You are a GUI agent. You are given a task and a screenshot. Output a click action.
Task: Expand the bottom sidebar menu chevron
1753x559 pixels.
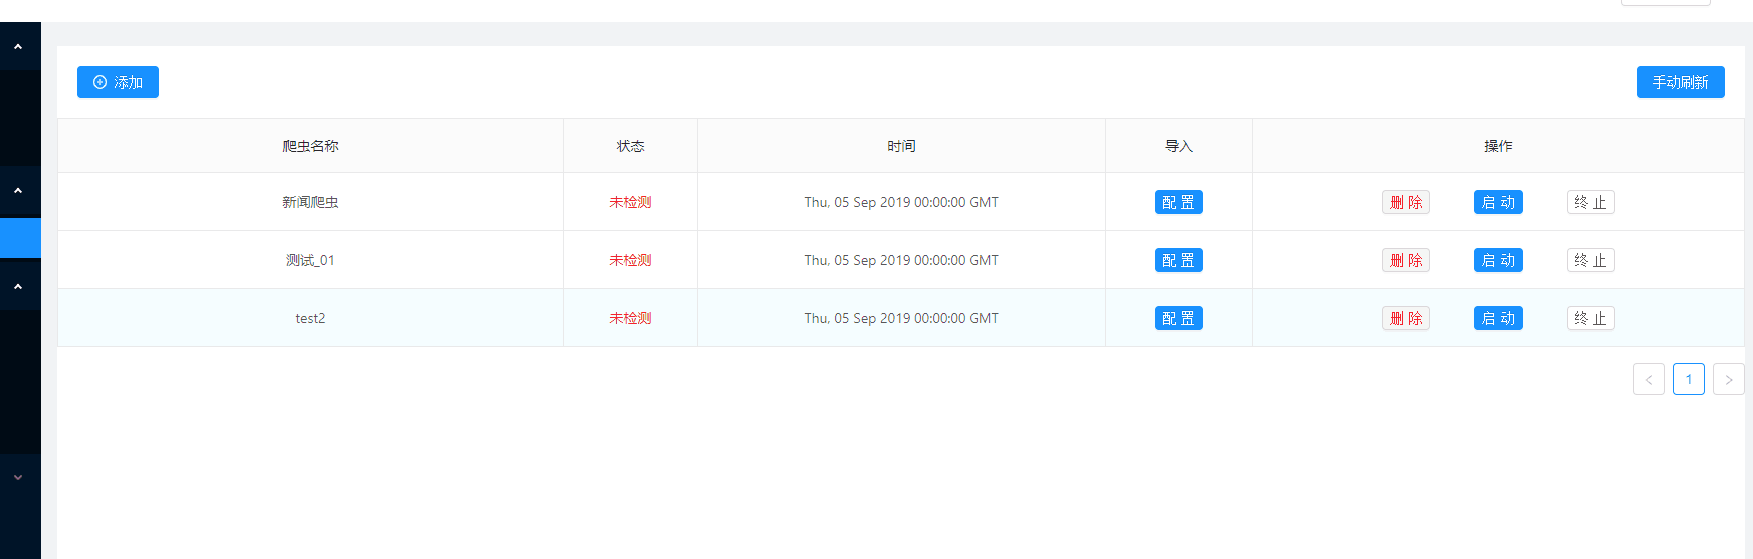click(18, 478)
